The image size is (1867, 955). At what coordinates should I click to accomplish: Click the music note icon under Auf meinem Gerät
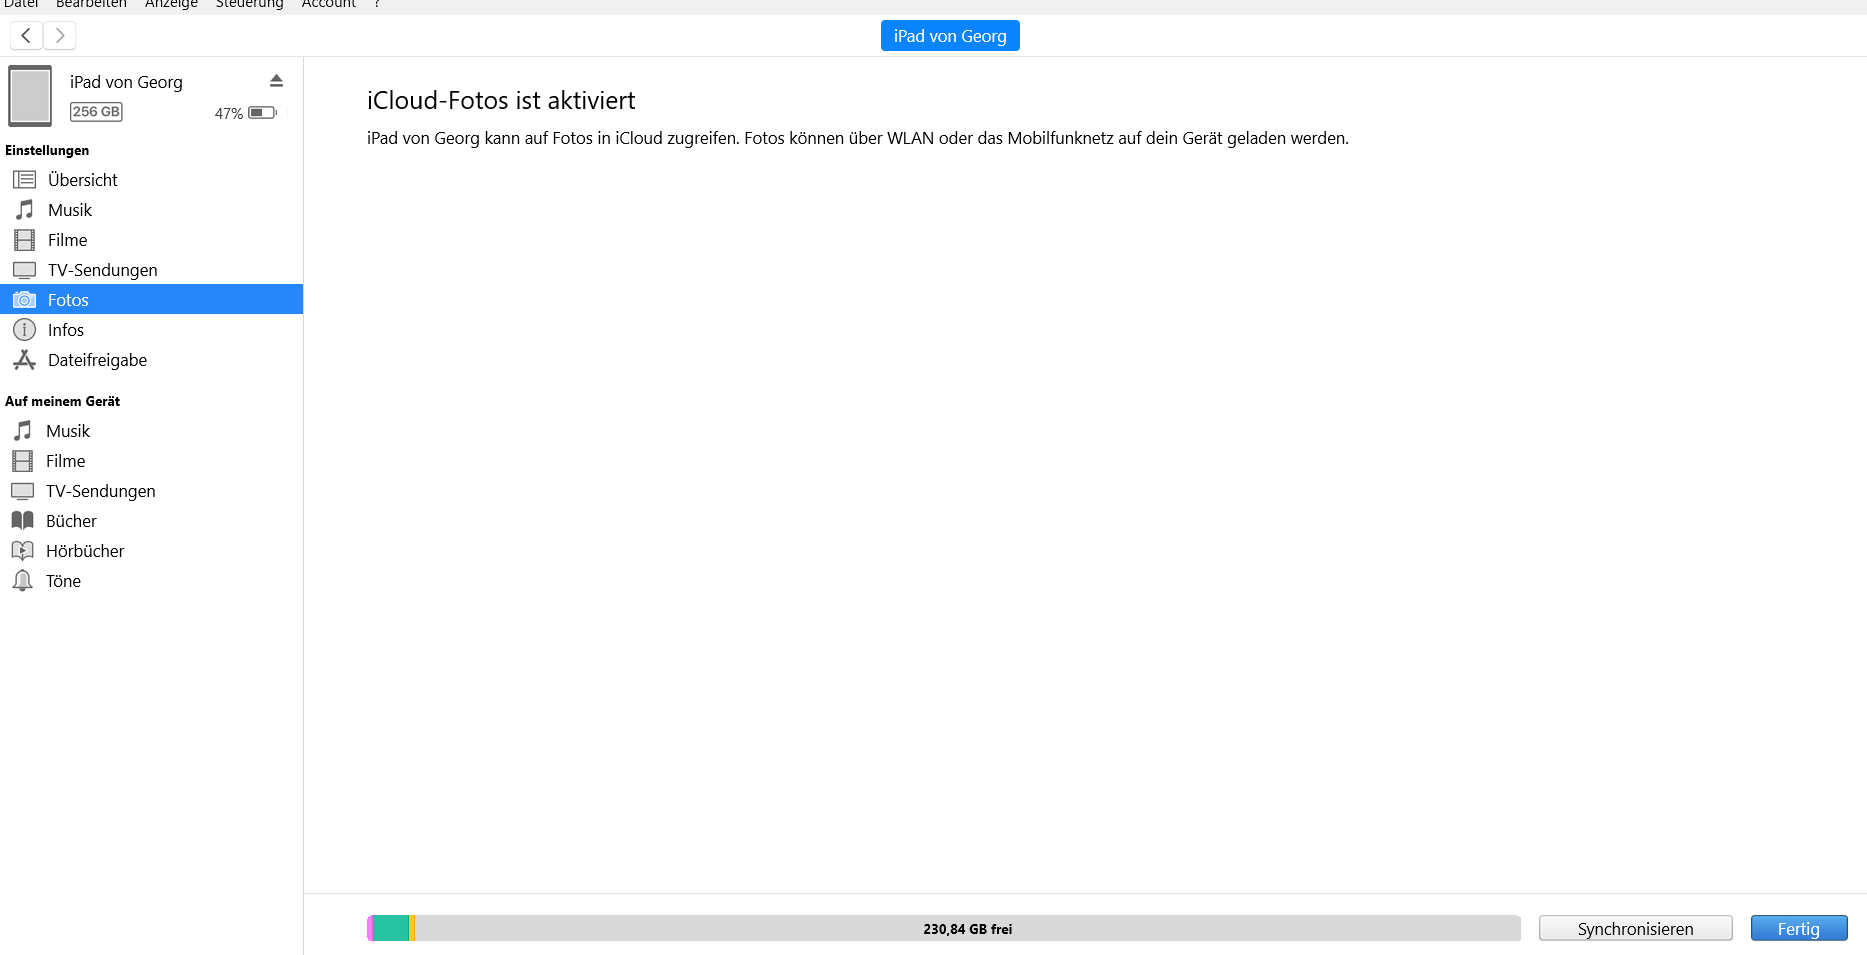tap(22, 431)
